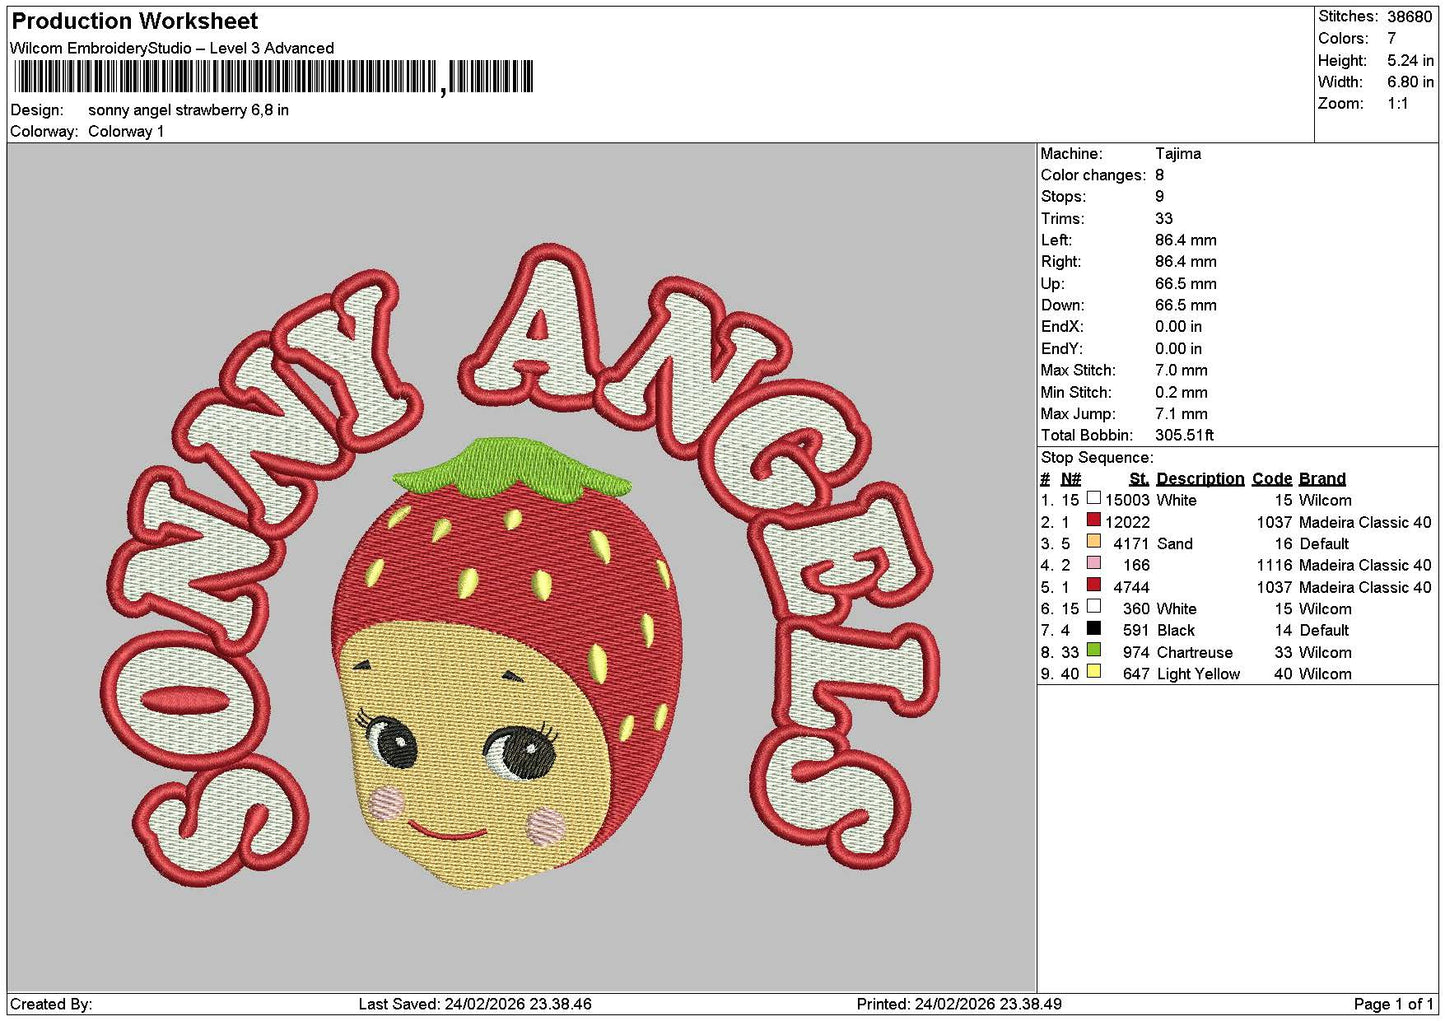Click the Sonny Angels strawberry embroidery preview

(x=521, y=567)
